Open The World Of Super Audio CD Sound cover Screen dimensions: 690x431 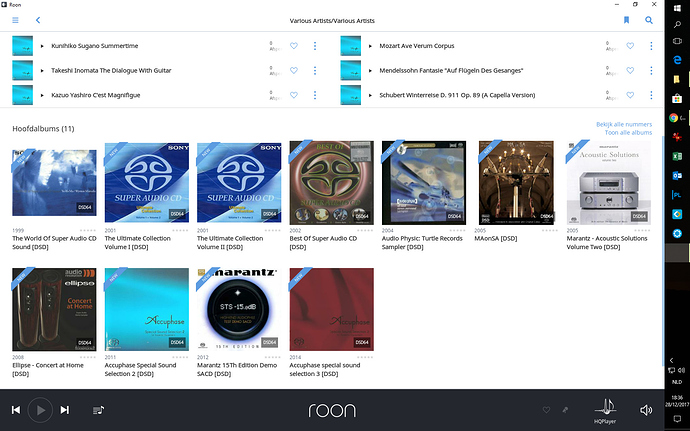55,183
